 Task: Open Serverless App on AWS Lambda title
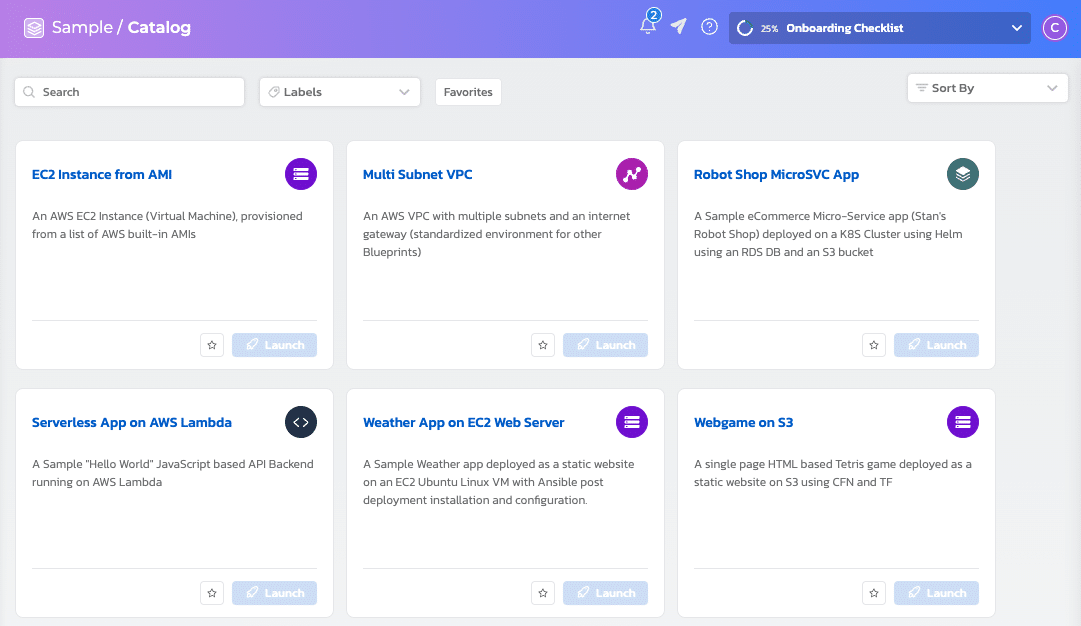click(132, 423)
